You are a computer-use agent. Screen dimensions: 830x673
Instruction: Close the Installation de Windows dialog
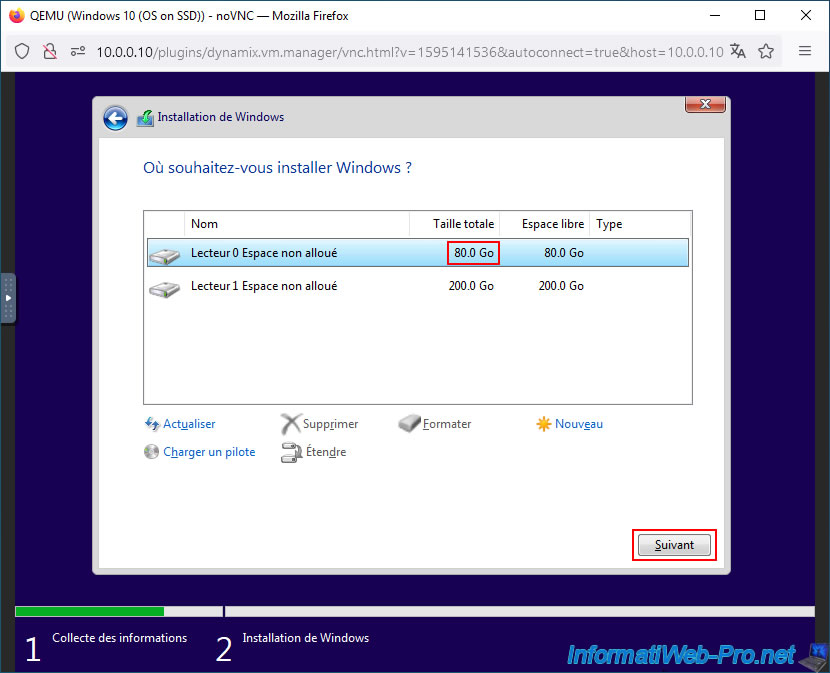pos(705,104)
